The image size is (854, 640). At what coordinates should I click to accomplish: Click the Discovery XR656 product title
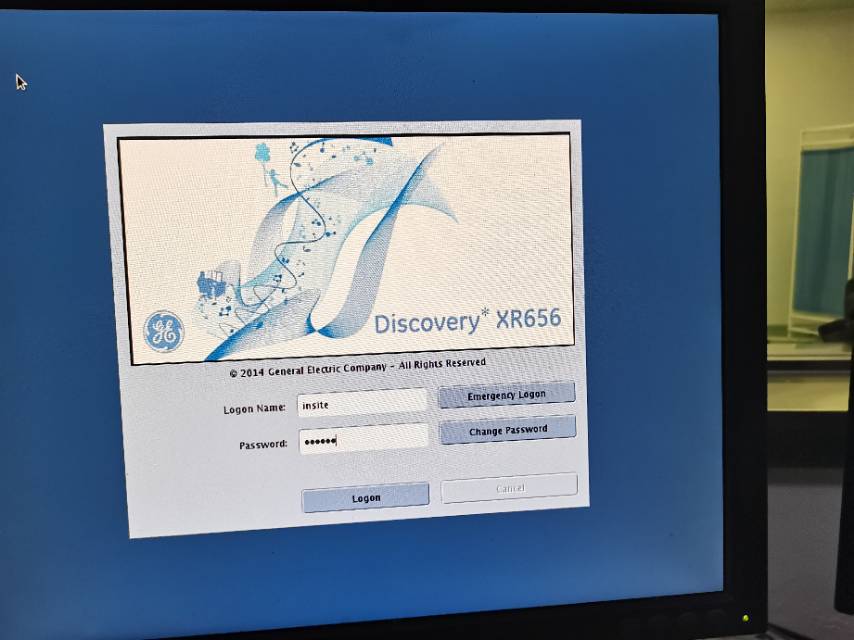[x=467, y=321]
